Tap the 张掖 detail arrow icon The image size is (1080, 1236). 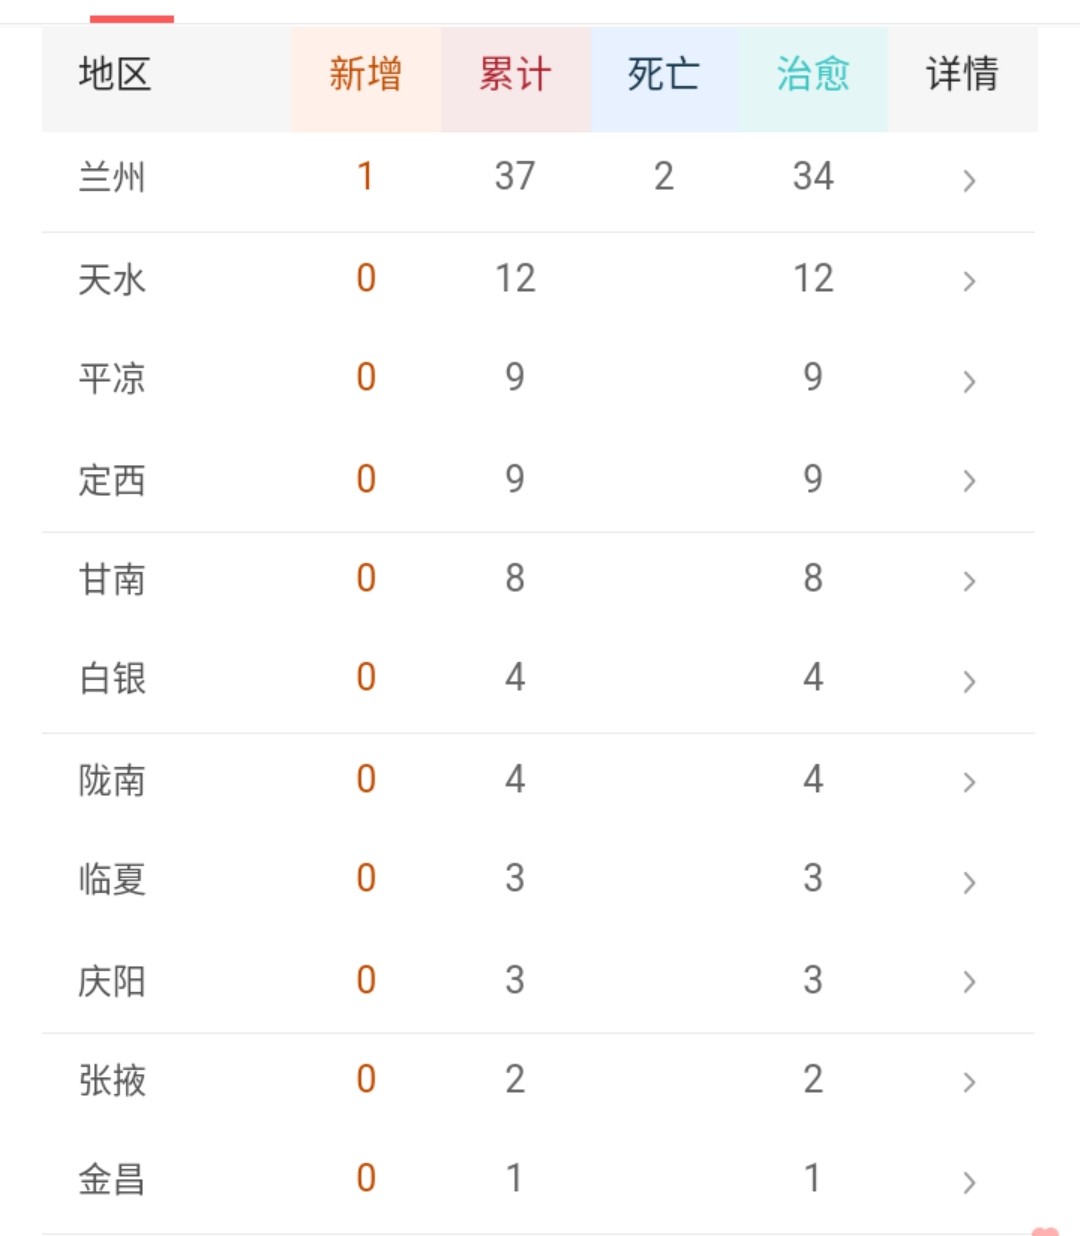tap(968, 1082)
